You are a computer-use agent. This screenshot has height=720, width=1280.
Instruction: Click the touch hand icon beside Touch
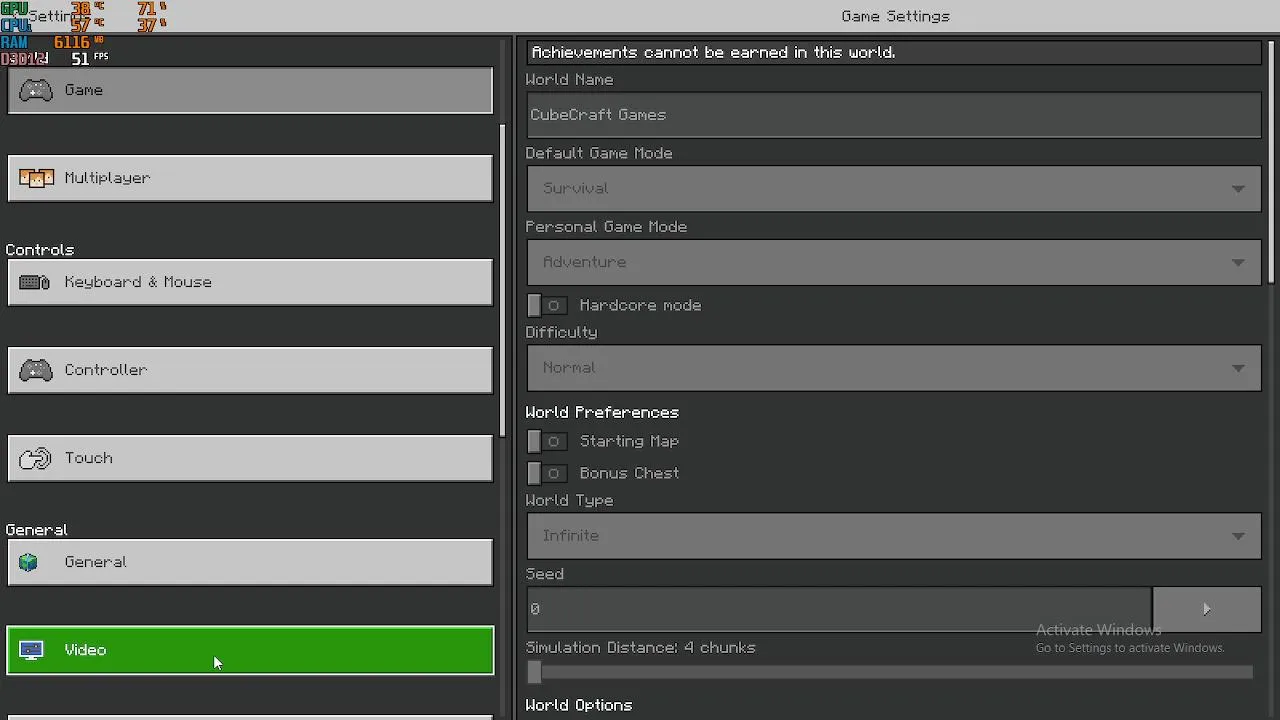35,458
